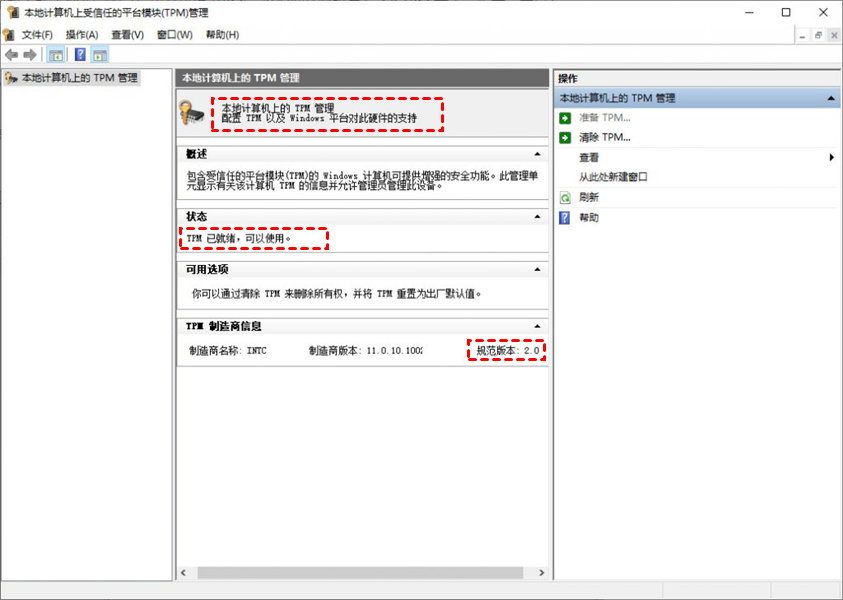Click the refresh icon beside 刷新

pos(565,197)
